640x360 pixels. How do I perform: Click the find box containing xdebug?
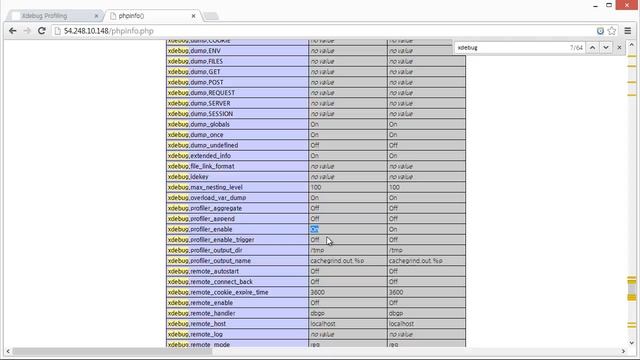coord(512,48)
